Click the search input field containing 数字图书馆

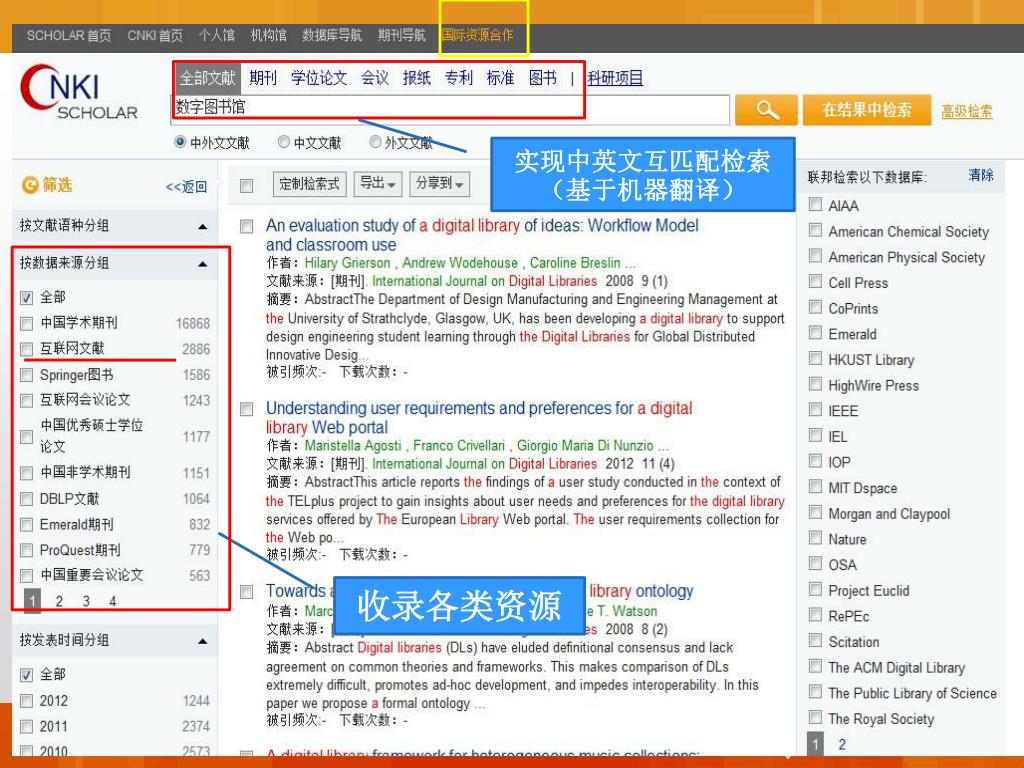coord(451,108)
